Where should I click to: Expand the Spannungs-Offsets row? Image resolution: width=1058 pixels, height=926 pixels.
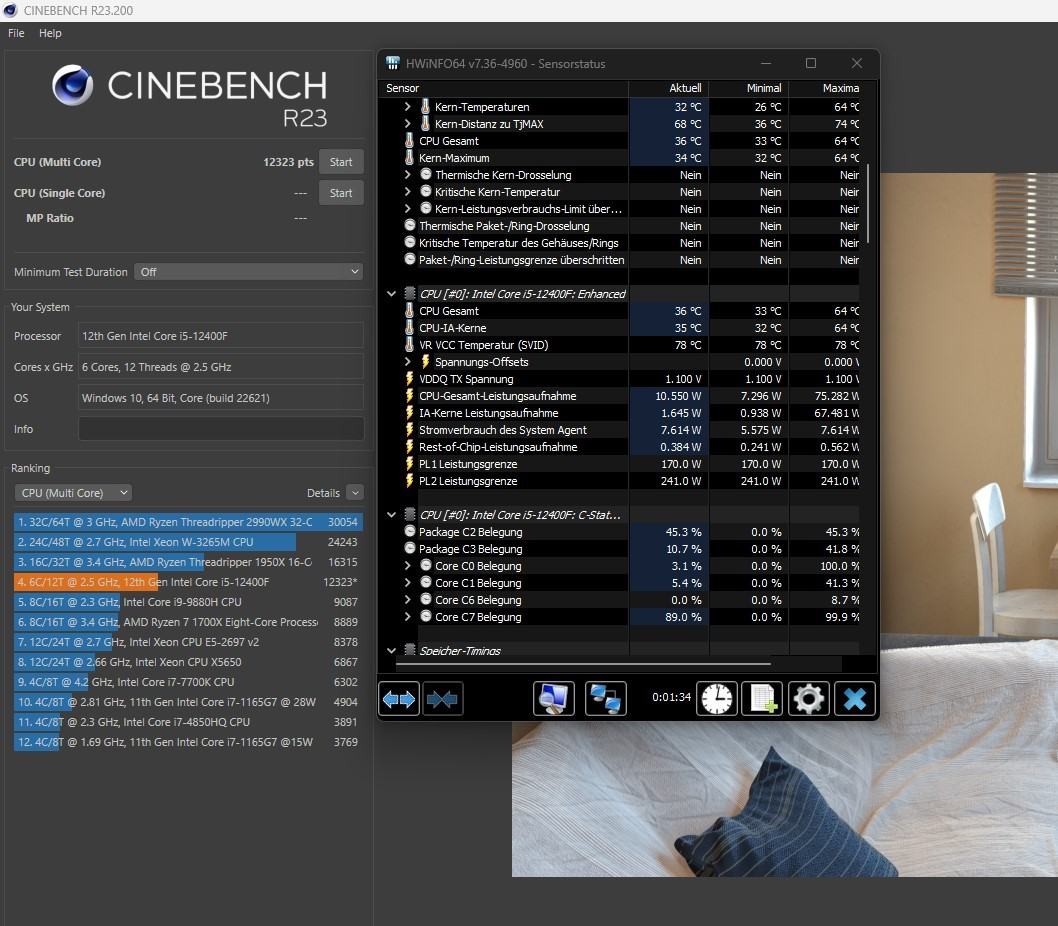click(x=408, y=361)
